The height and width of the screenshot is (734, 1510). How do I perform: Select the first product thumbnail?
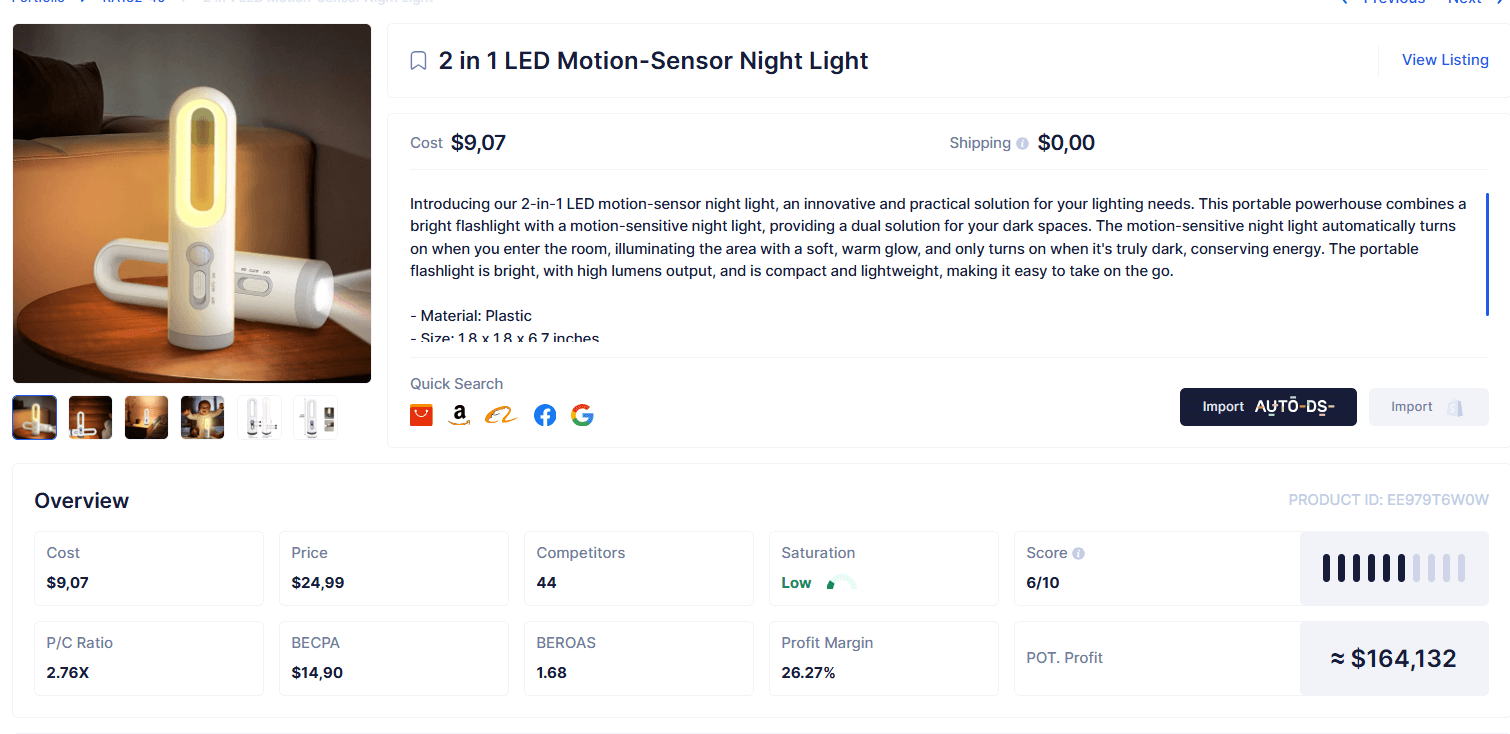pyautogui.click(x=34, y=417)
